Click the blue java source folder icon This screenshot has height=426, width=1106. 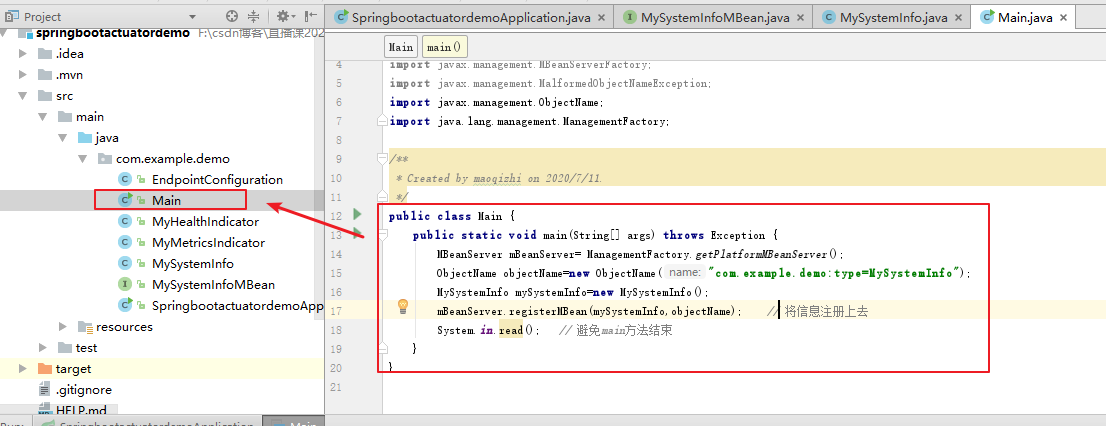point(85,138)
